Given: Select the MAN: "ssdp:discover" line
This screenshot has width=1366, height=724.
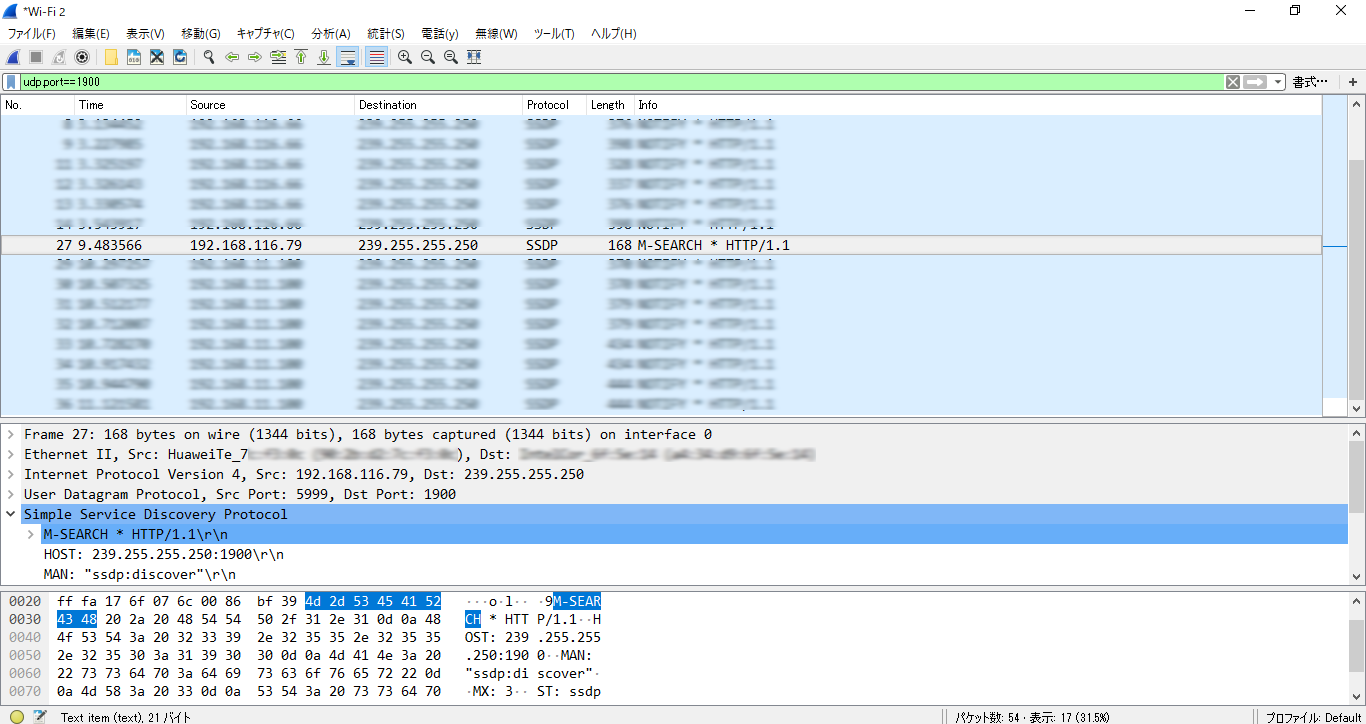Looking at the screenshot, I should click(140, 574).
